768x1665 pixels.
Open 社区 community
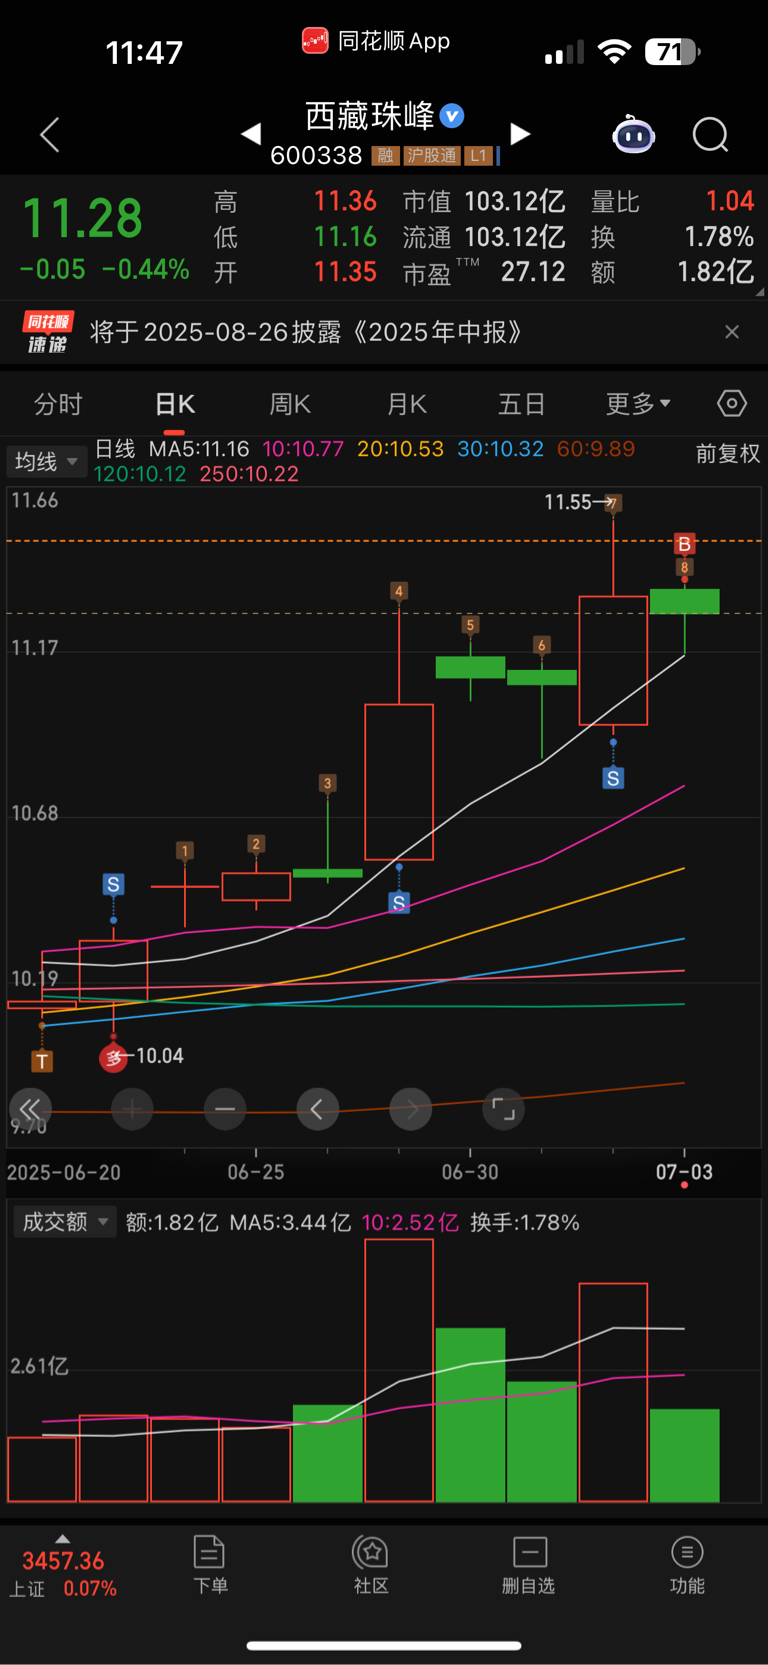coord(371,1565)
